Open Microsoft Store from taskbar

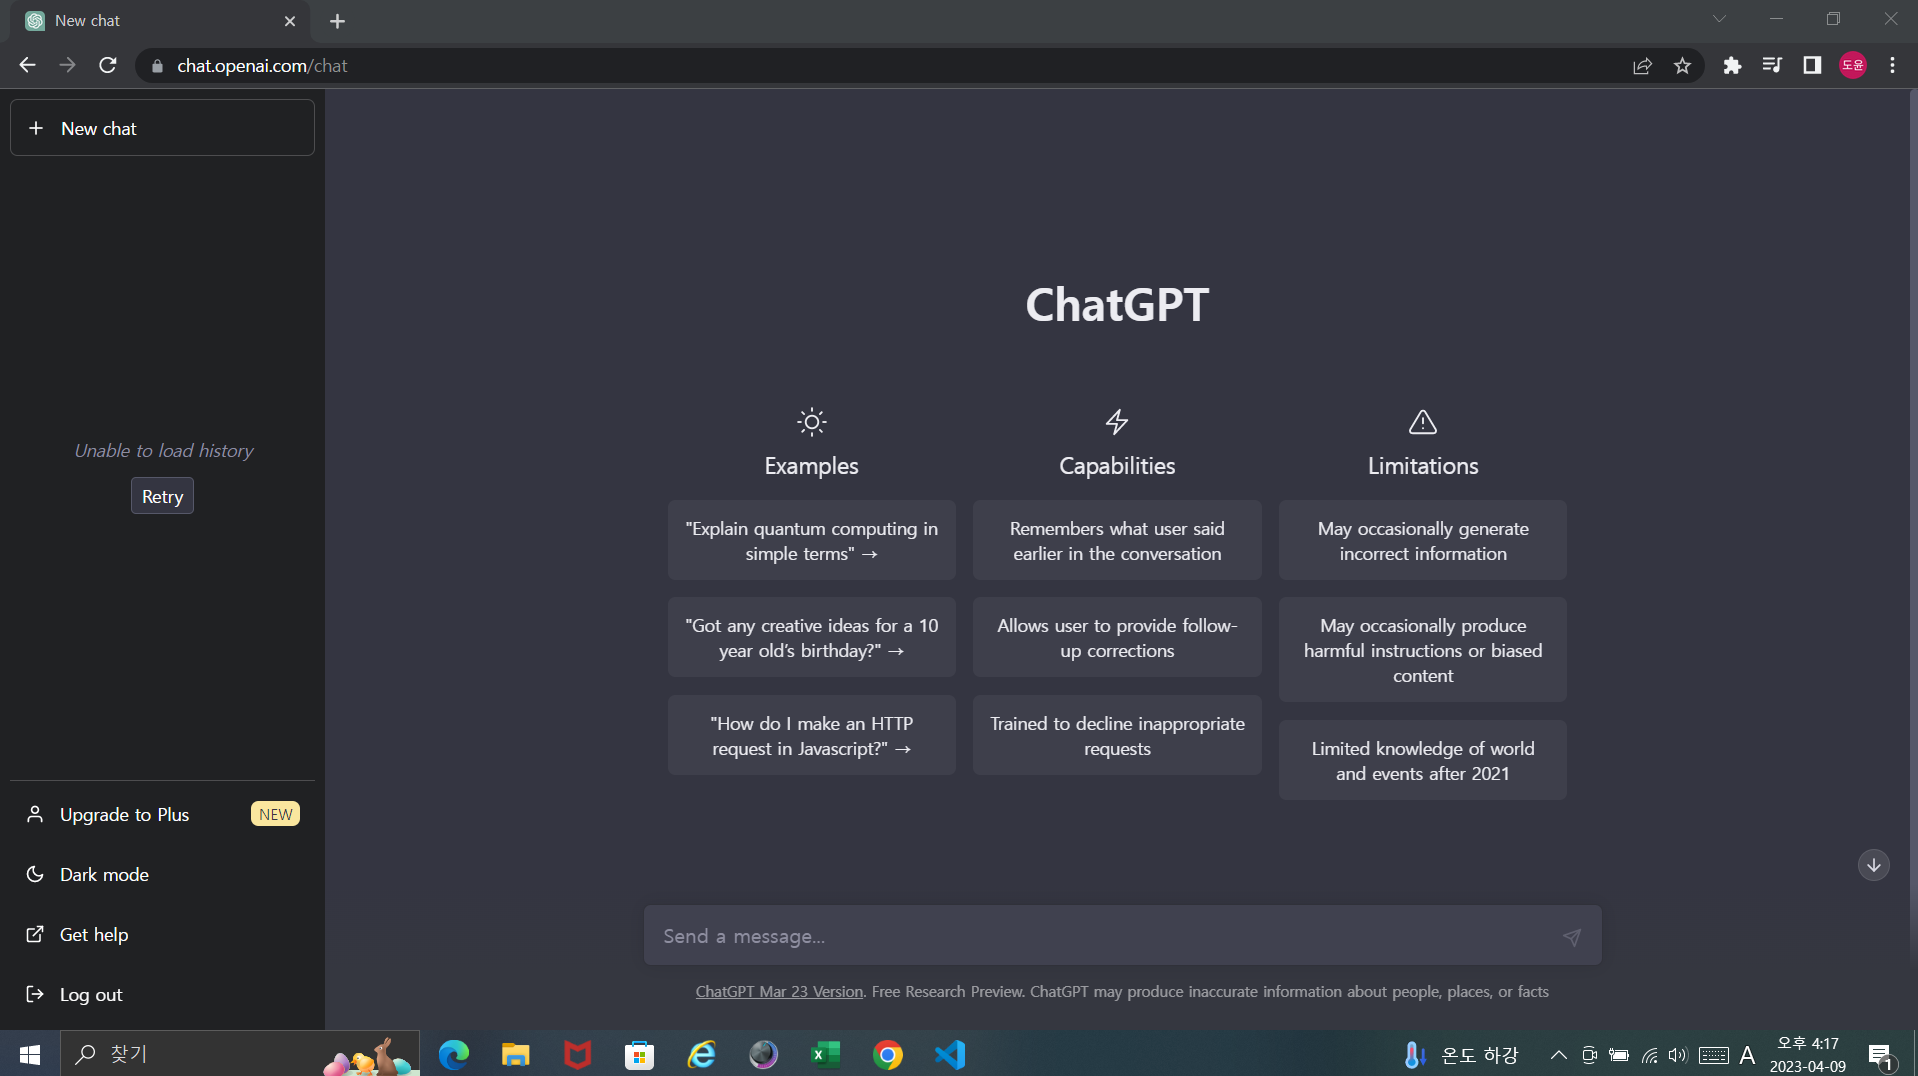639,1054
